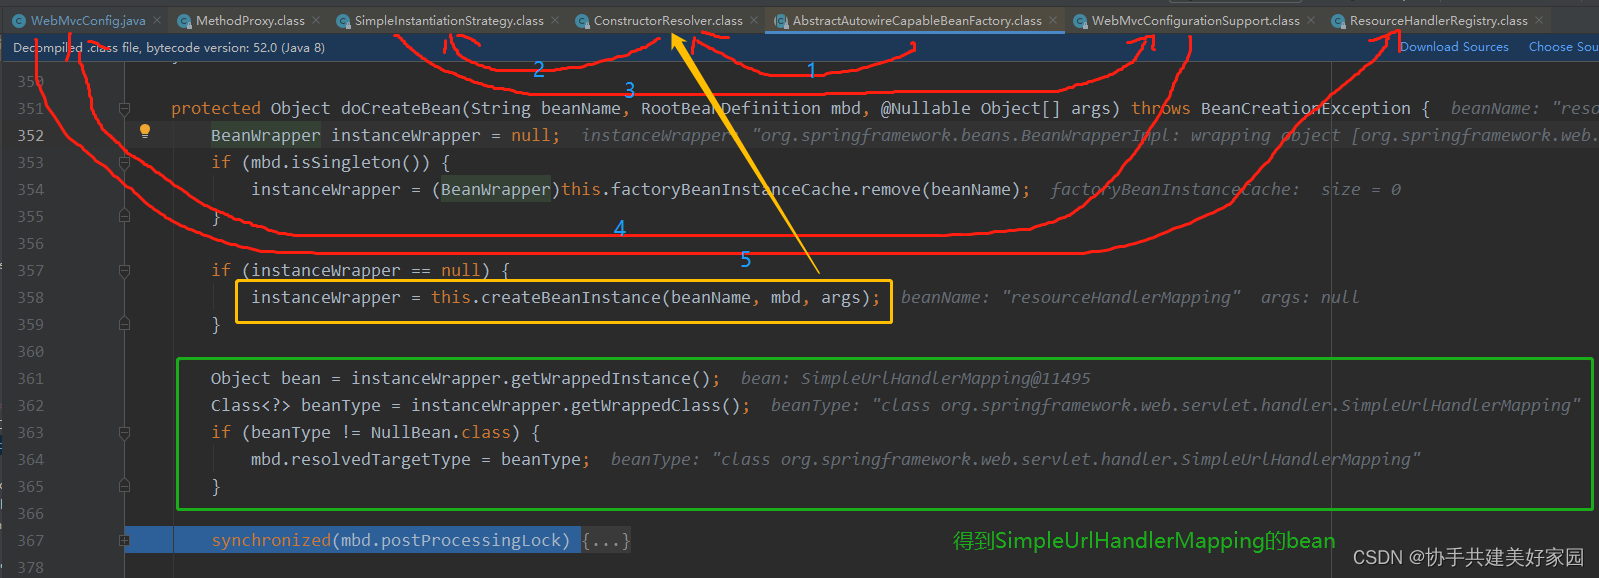Click the @Nullable annotation on line 351
Screen dimensions: 1599x578
[x=925, y=108]
